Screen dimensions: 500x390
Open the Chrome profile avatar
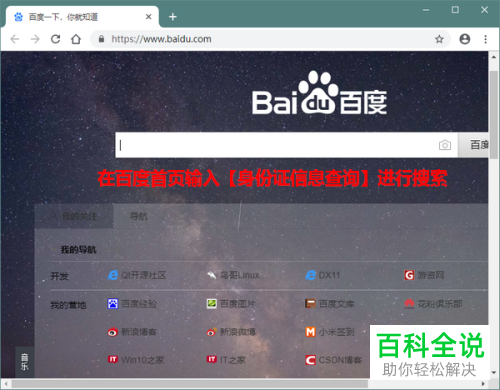coord(465,39)
